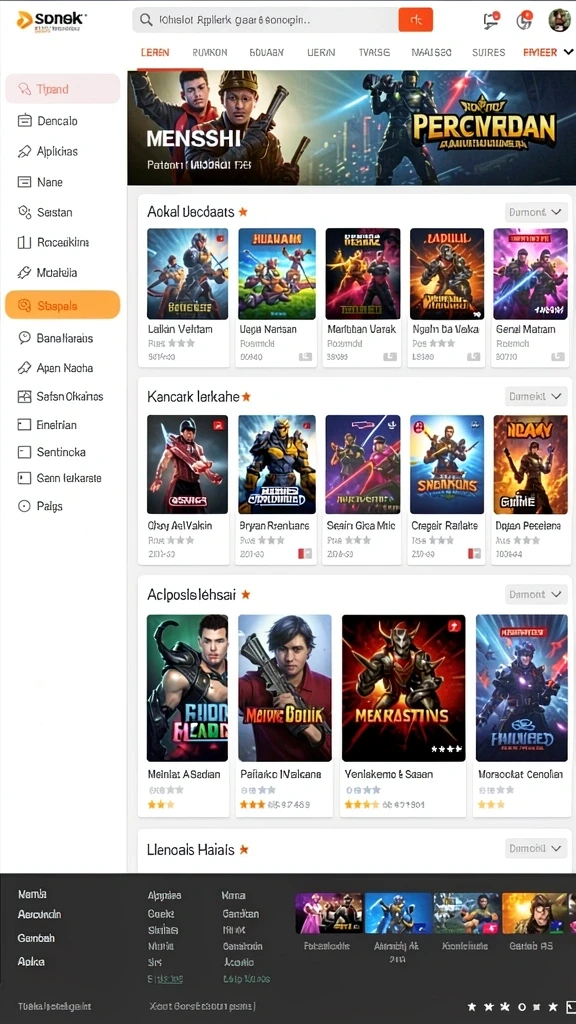
Task: Switch to the RUMKON tab
Action: click(x=210, y=52)
